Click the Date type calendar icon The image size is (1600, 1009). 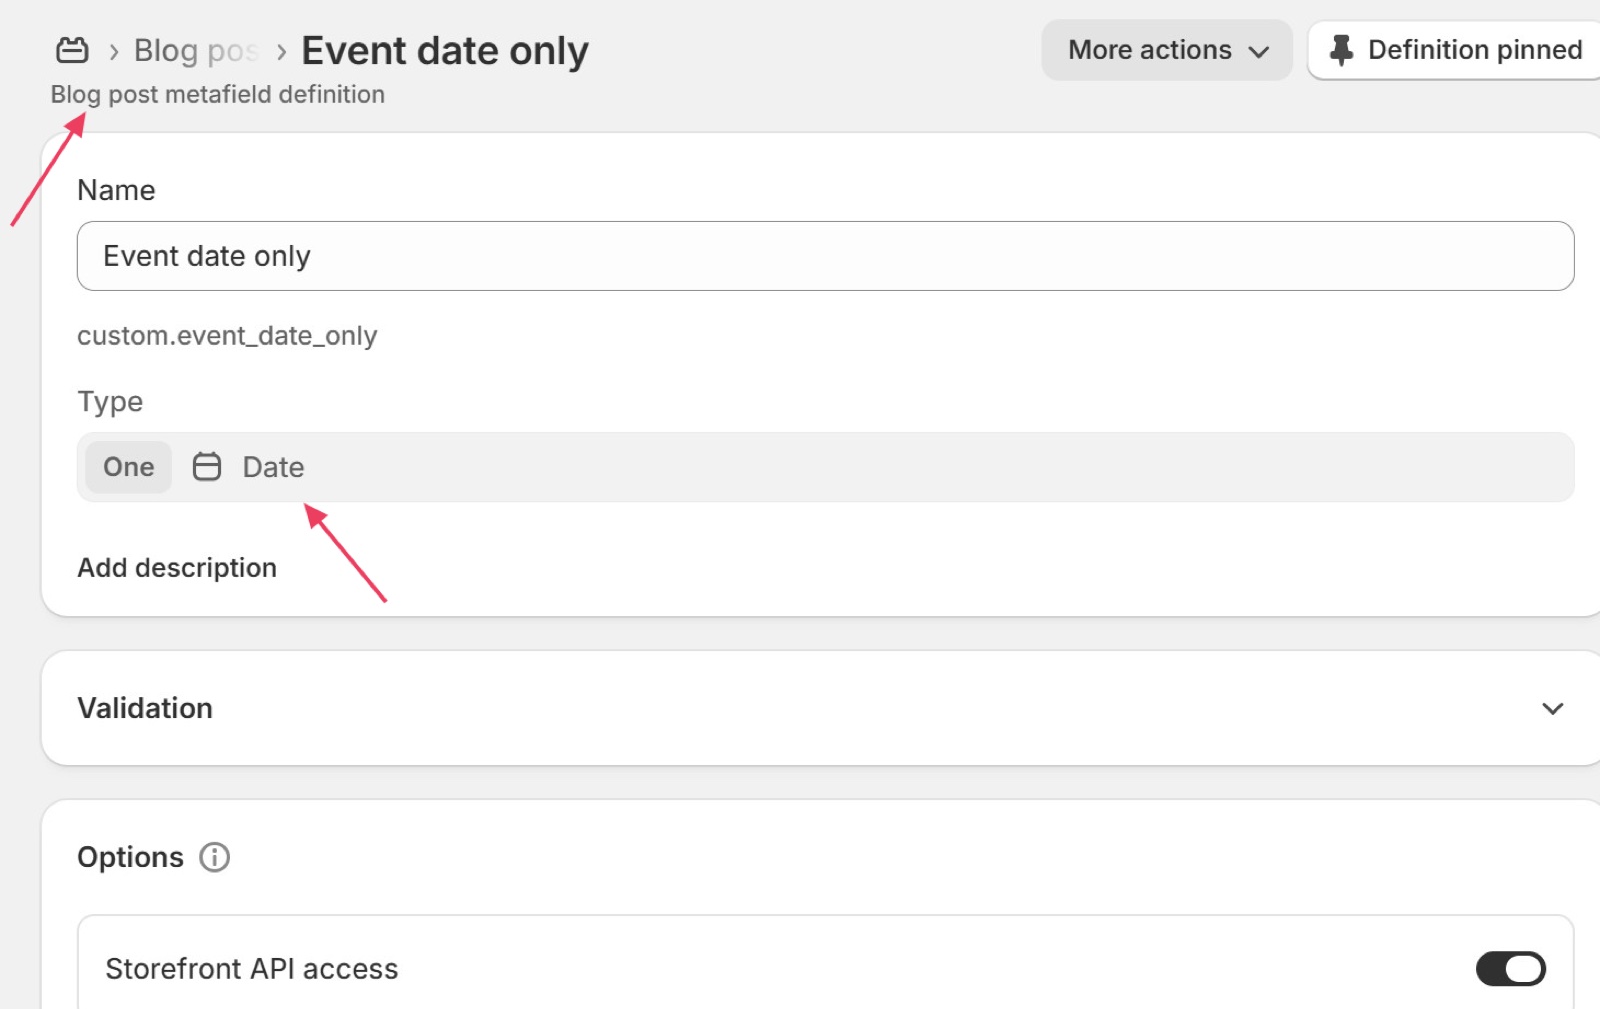tap(207, 467)
